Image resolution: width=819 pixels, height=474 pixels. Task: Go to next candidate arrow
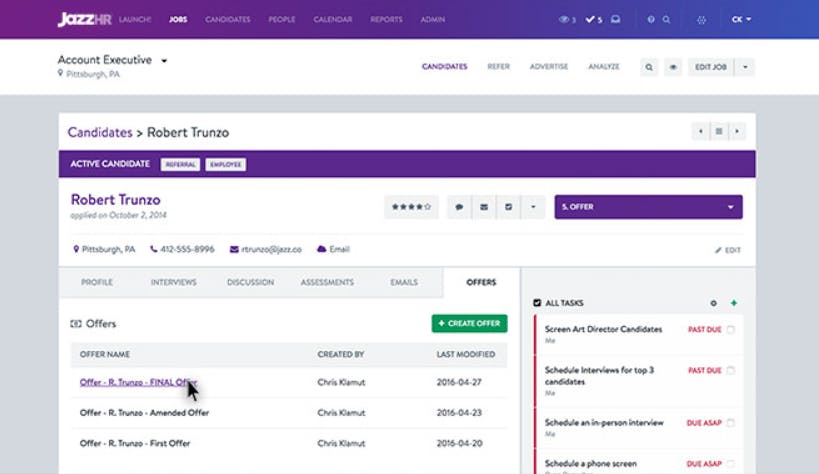pyautogui.click(x=737, y=131)
